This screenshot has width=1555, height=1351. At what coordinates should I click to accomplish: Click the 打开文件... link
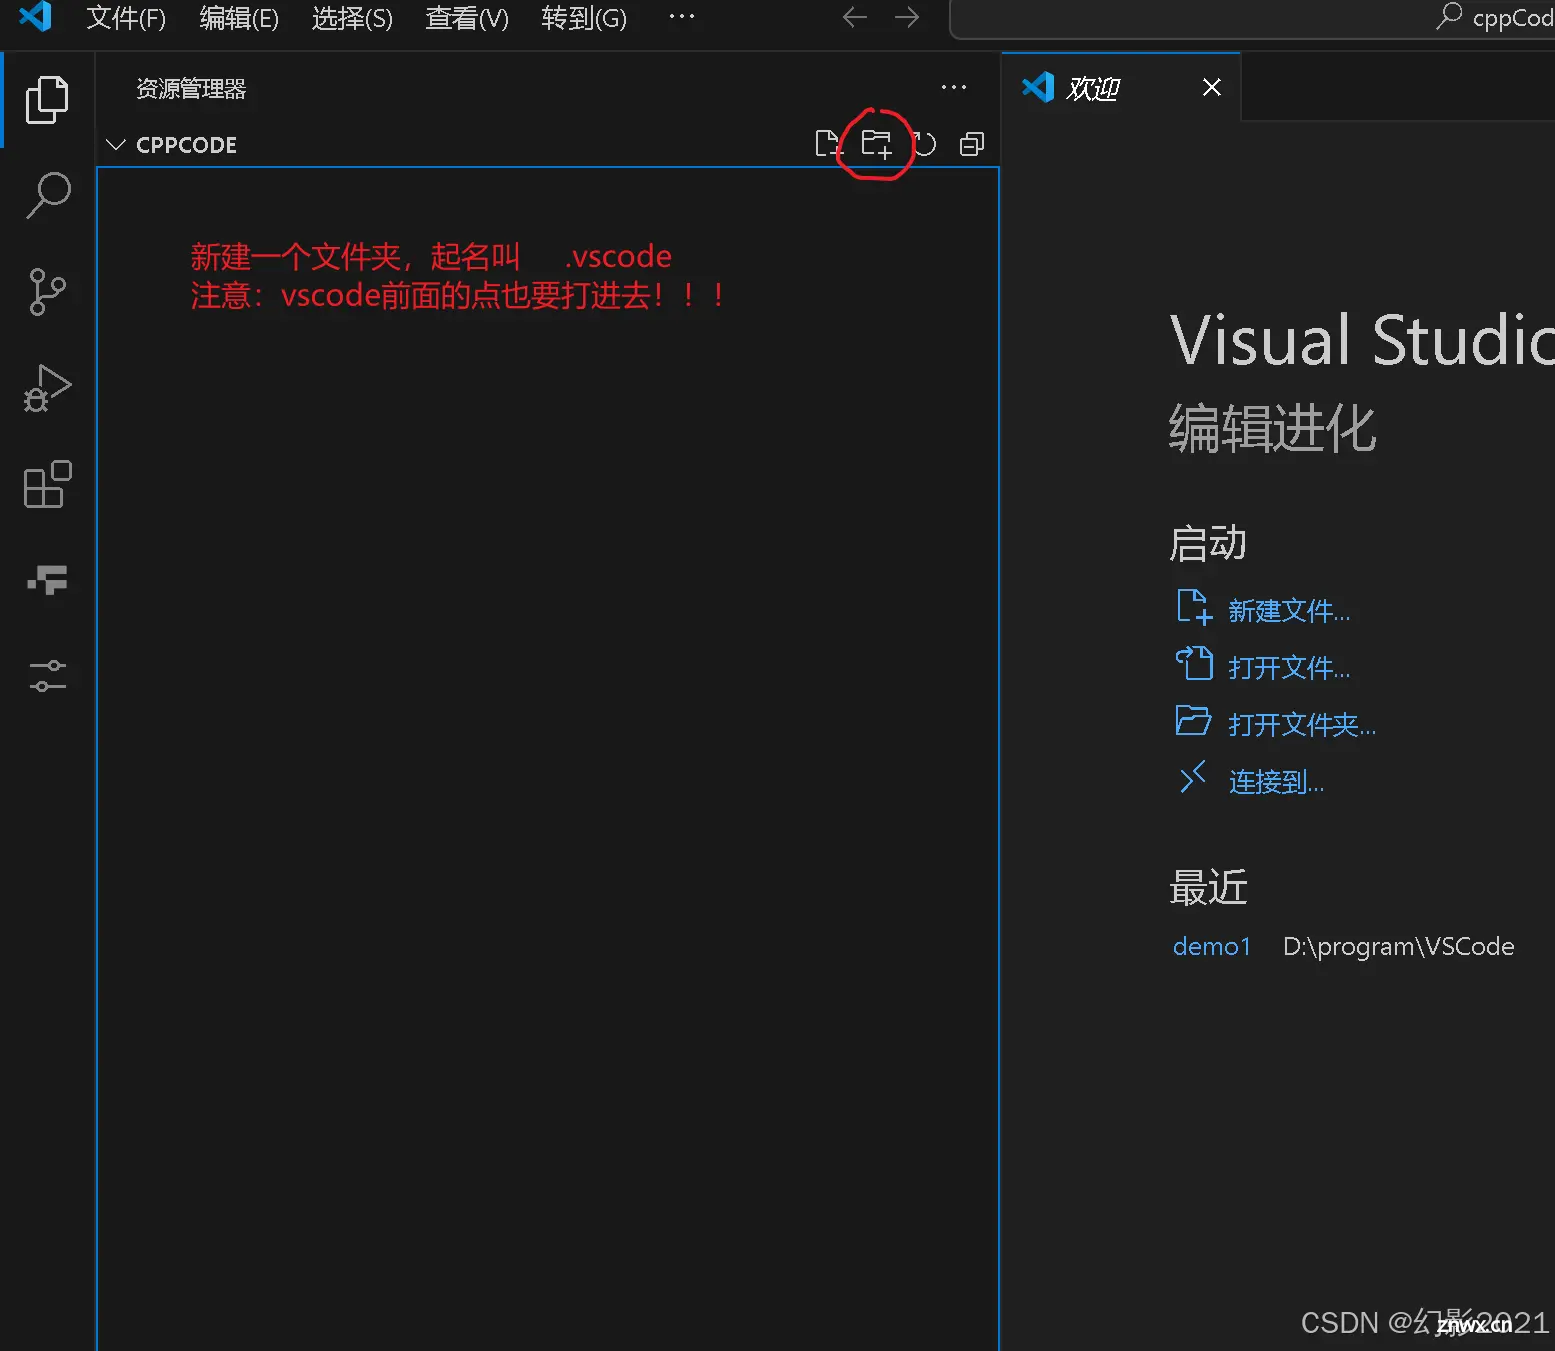(1289, 668)
